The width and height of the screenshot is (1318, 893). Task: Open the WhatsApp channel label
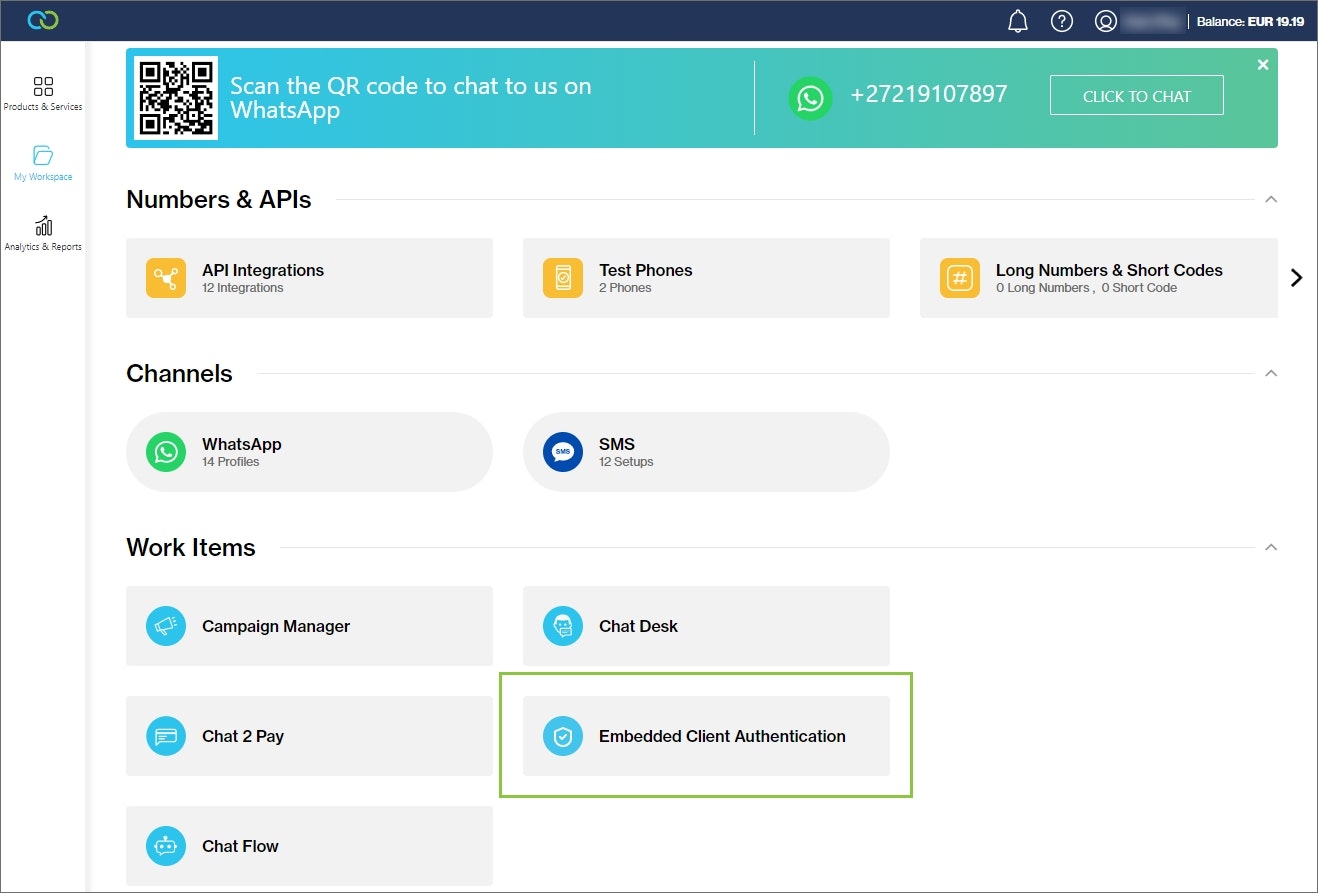coord(242,444)
